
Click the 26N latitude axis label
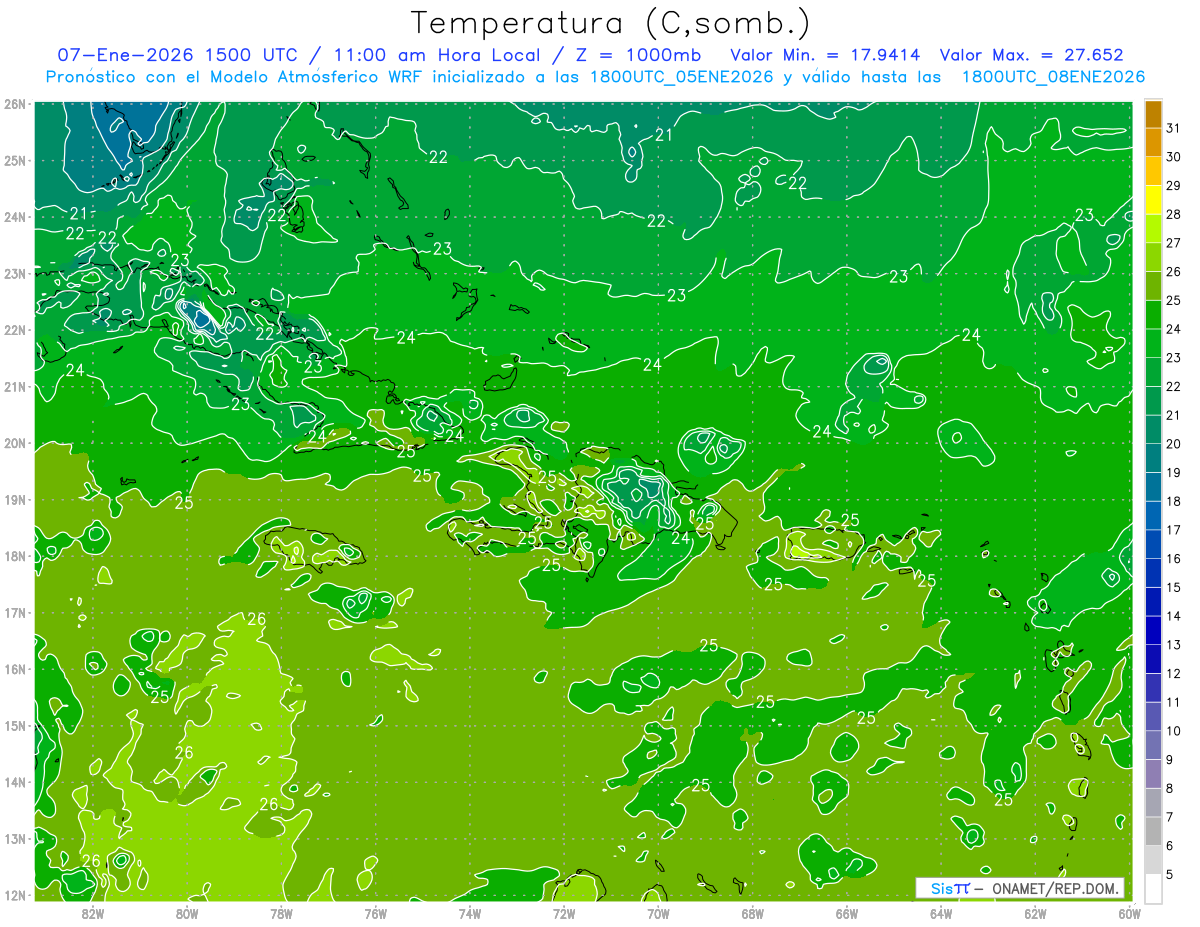pos(15,104)
